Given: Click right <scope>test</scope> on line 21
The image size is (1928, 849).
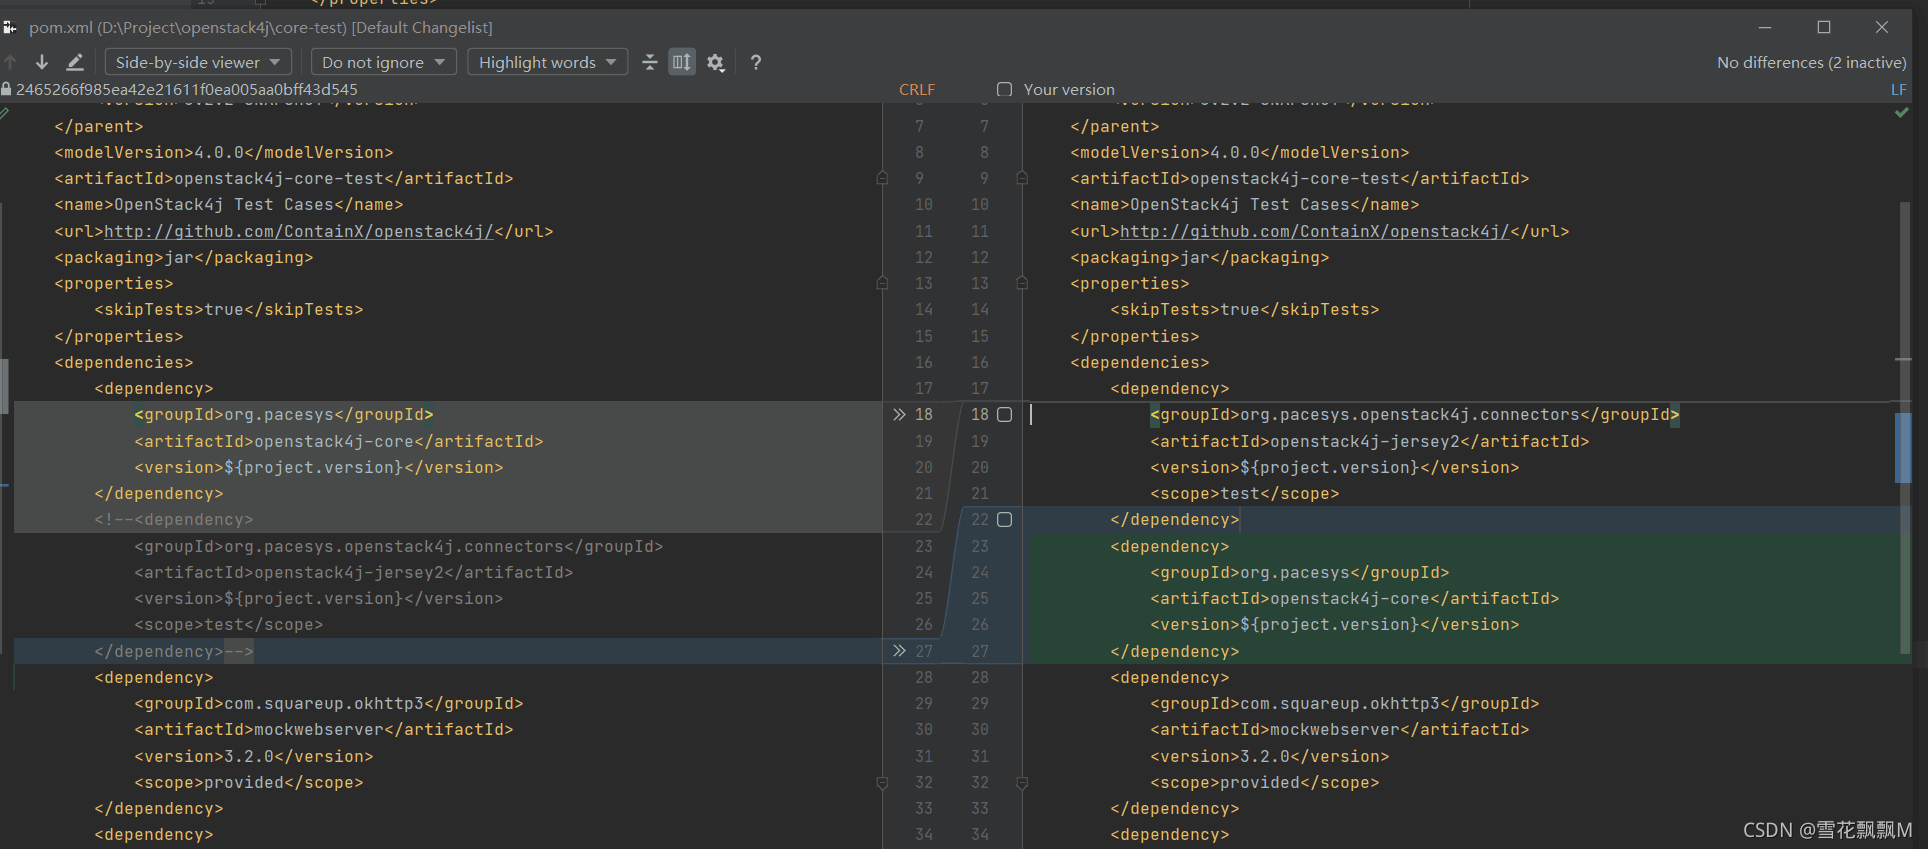Looking at the screenshot, I should click(1245, 493).
